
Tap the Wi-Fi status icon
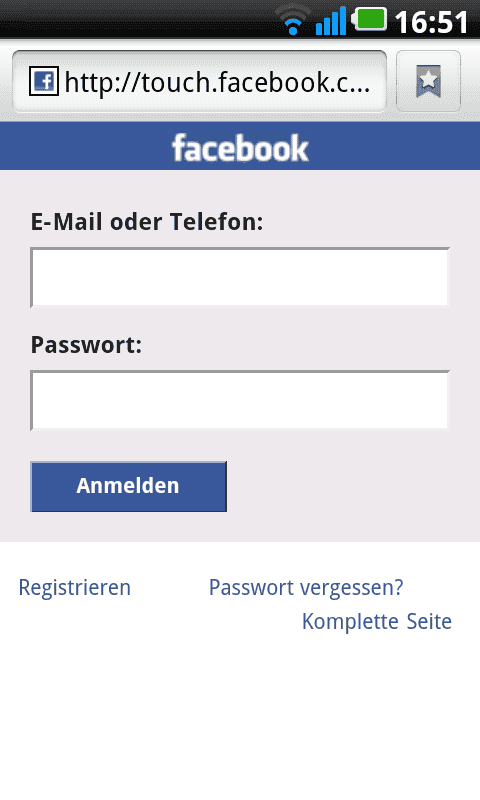293,21
